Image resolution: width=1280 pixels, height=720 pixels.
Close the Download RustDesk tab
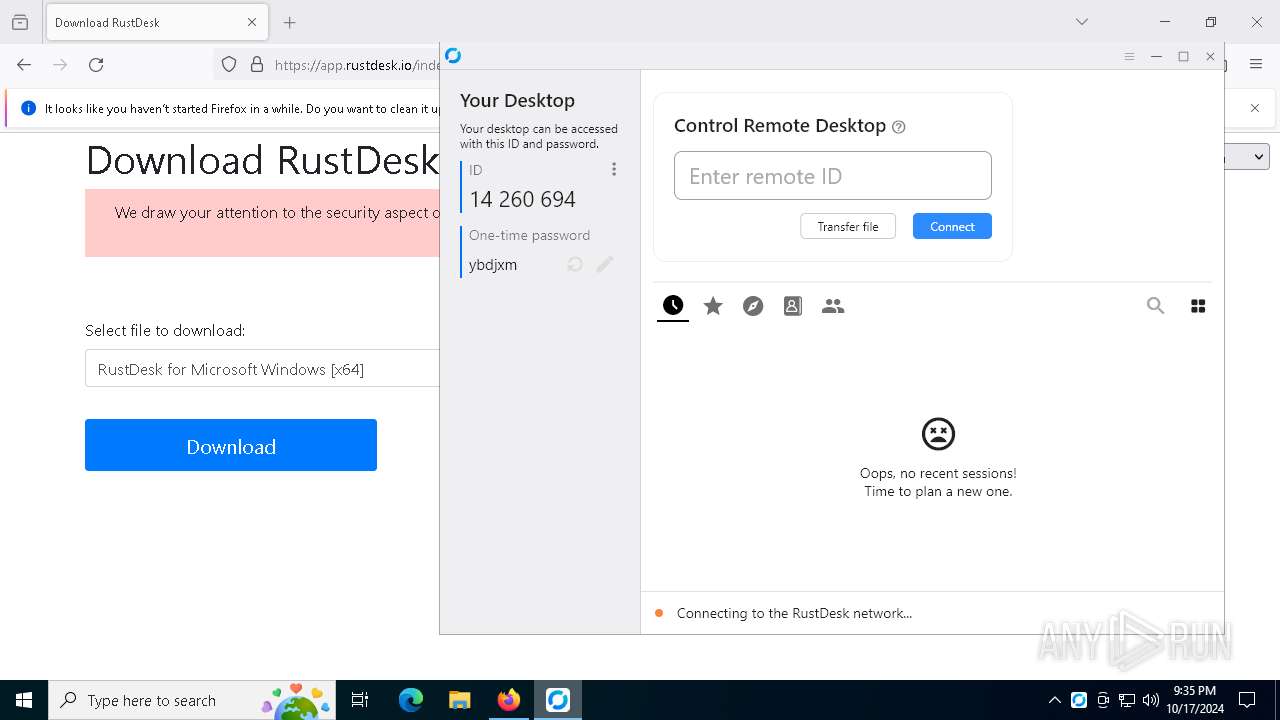tap(252, 22)
